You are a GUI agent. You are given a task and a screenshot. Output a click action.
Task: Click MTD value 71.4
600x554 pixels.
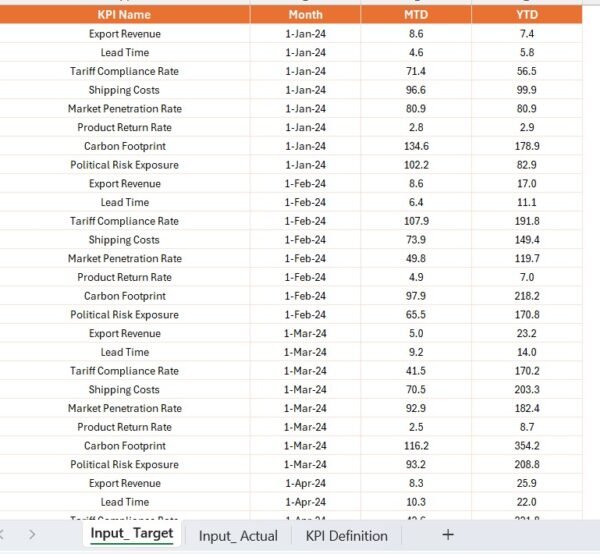click(416, 71)
